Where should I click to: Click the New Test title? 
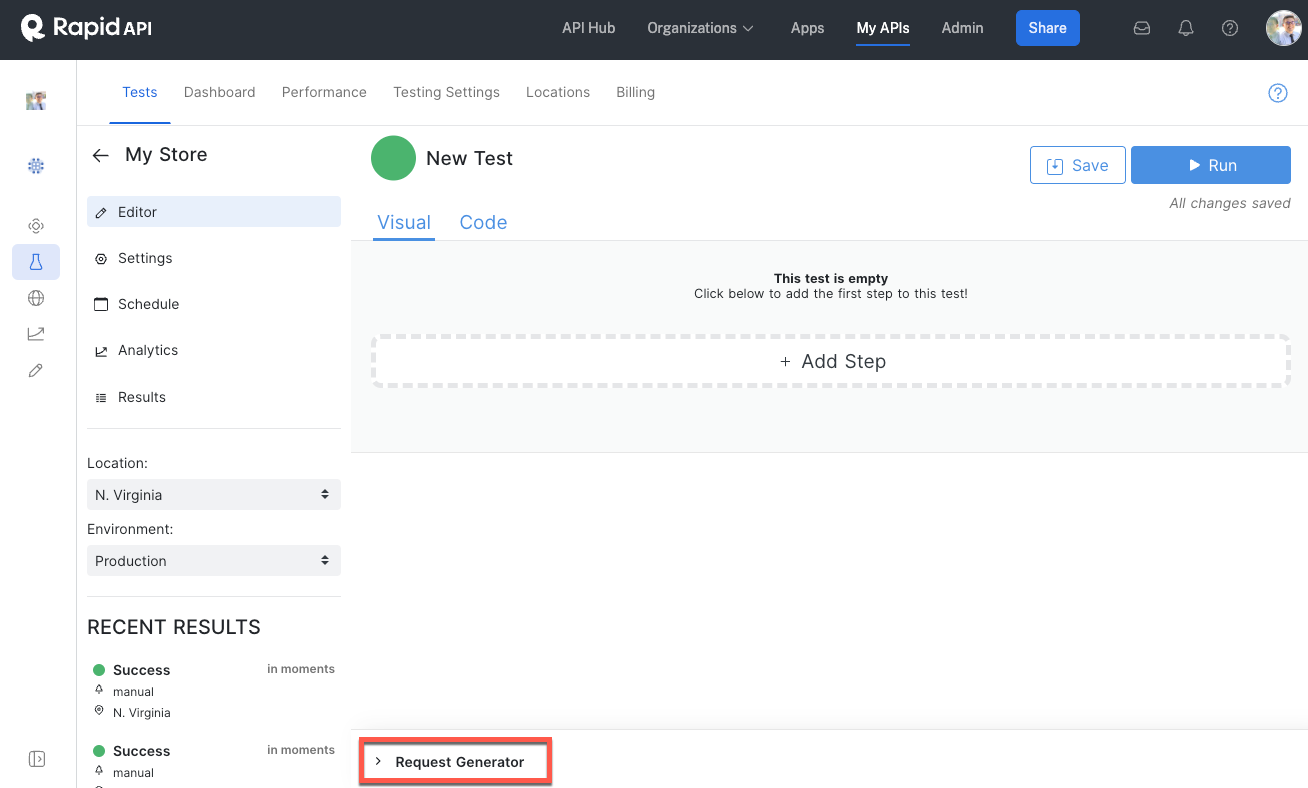click(x=469, y=158)
